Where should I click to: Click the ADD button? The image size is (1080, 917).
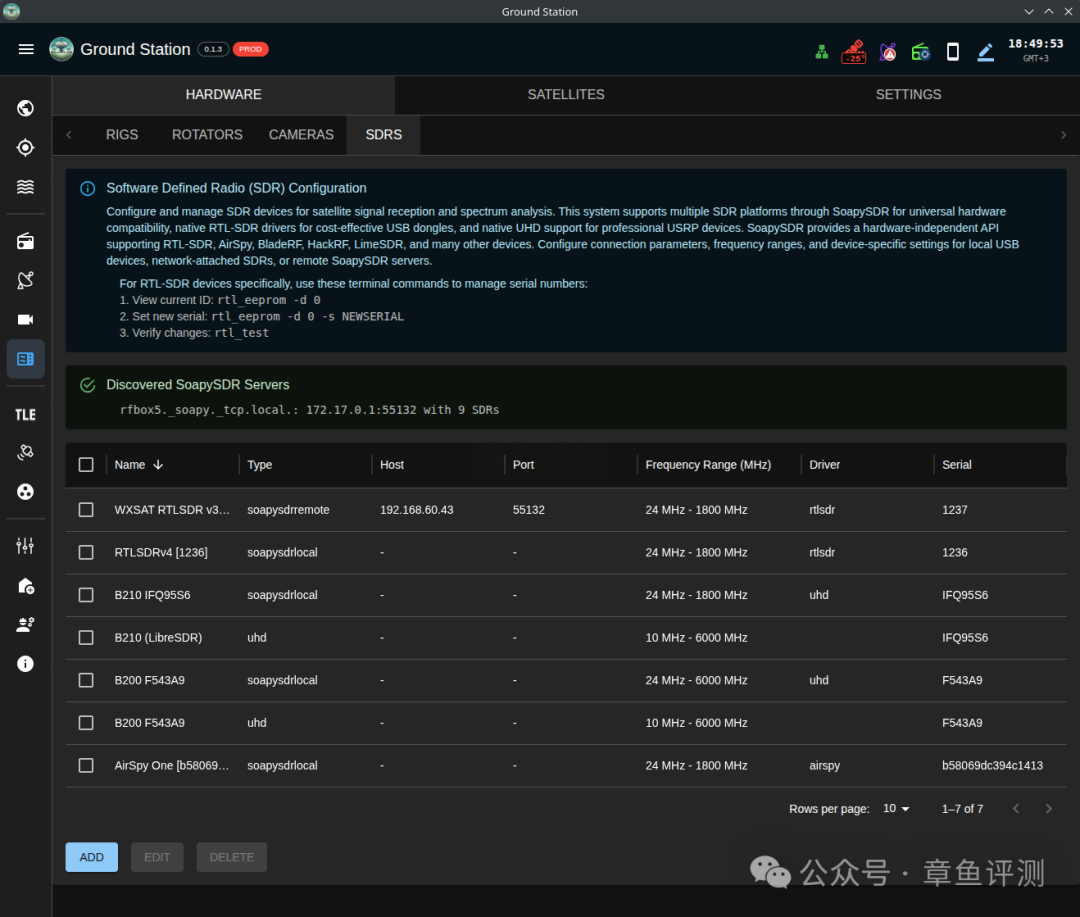pos(92,857)
